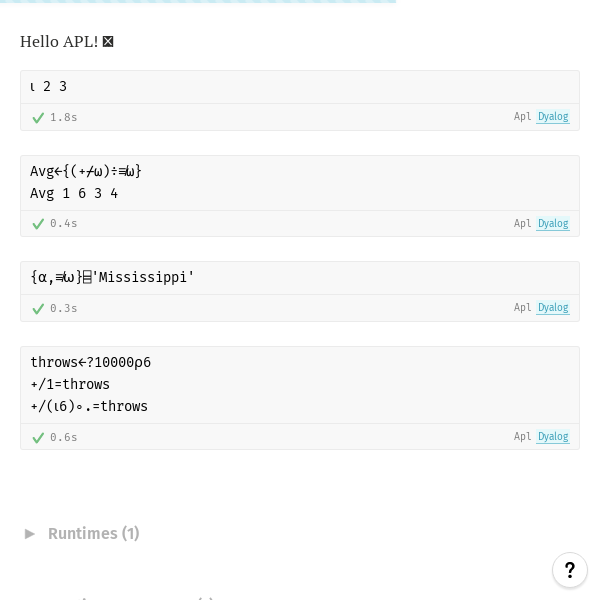Click the green checkmark for 1.8s cell
600x600 pixels.
[38, 117]
